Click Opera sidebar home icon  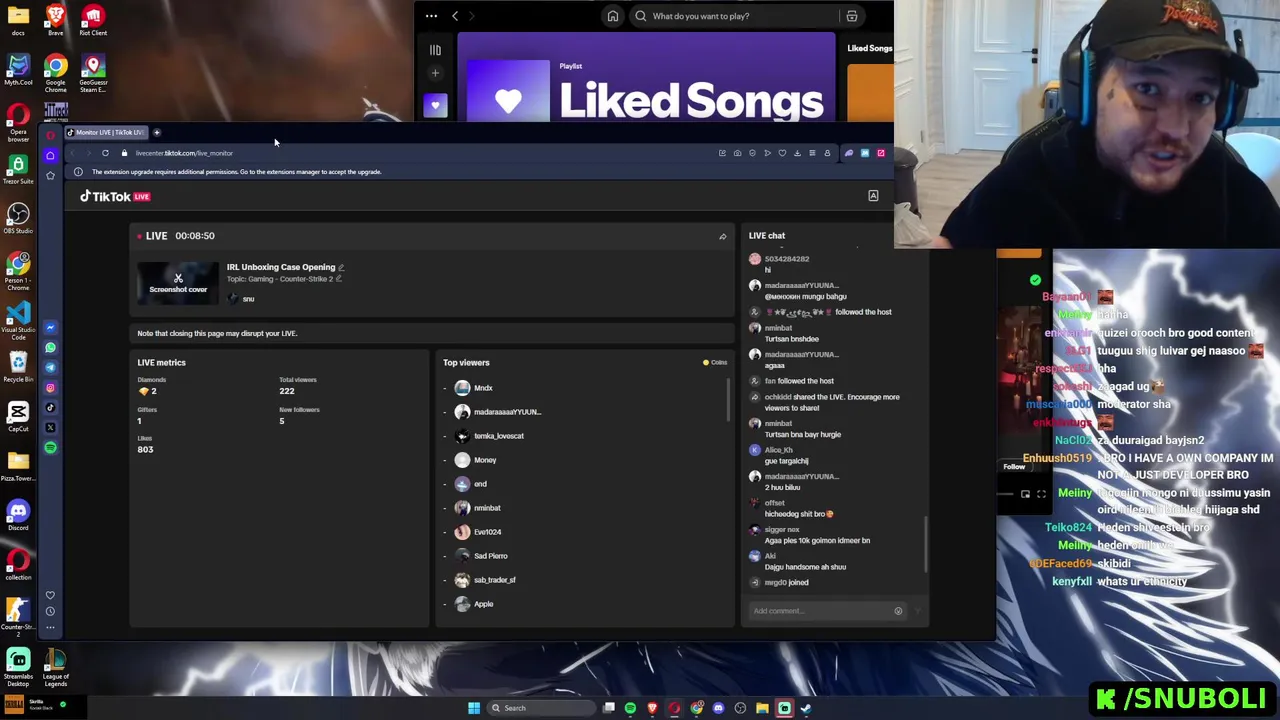[x=50, y=155]
